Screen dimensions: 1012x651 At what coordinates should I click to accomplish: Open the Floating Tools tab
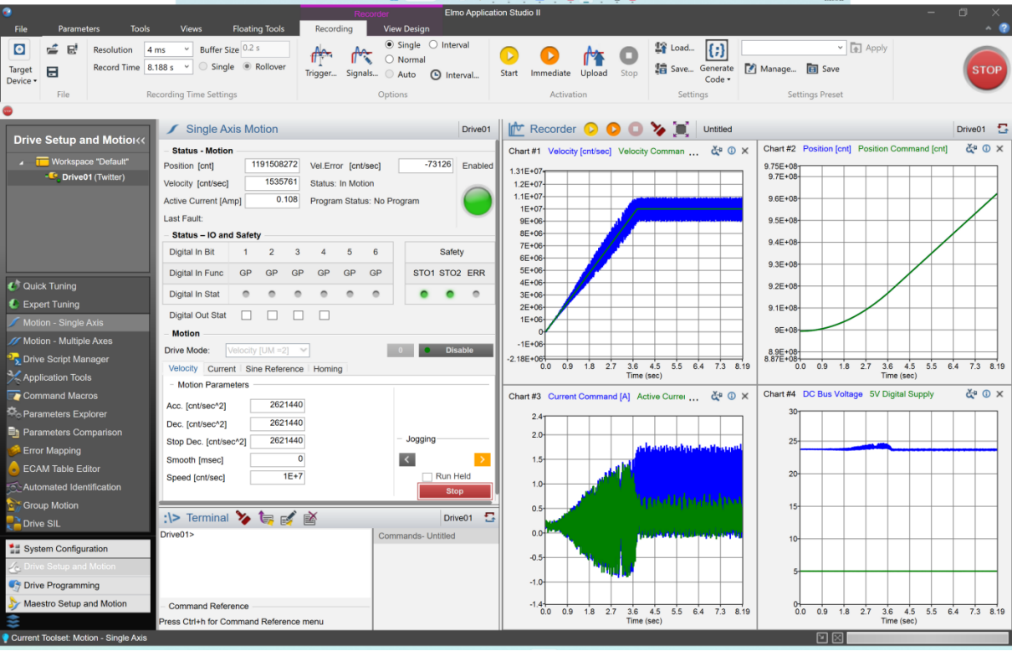(258, 28)
